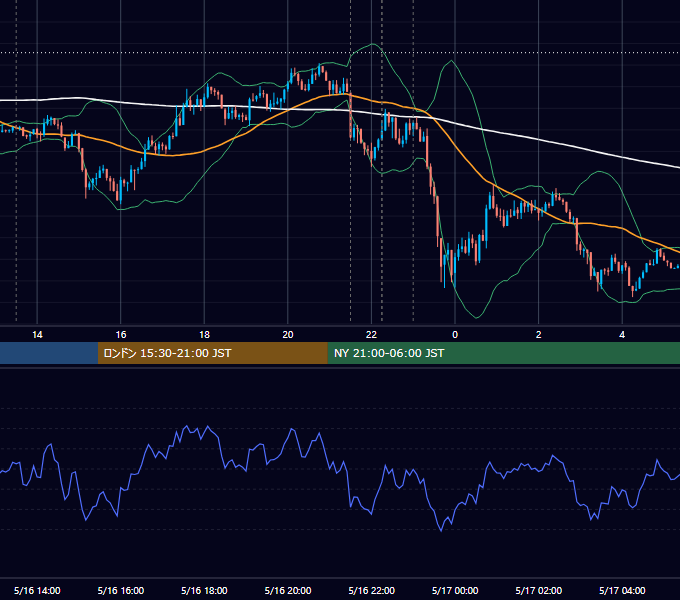680x600 pixels.
Task: Click the 5/16 14:00 date label
Action: coord(37,590)
